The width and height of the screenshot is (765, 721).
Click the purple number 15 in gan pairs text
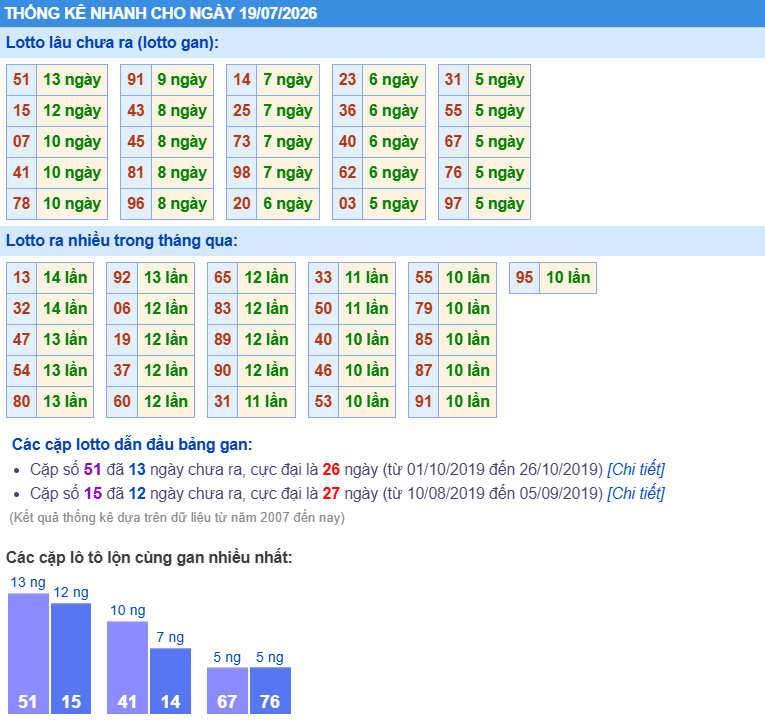(x=93, y=493)
